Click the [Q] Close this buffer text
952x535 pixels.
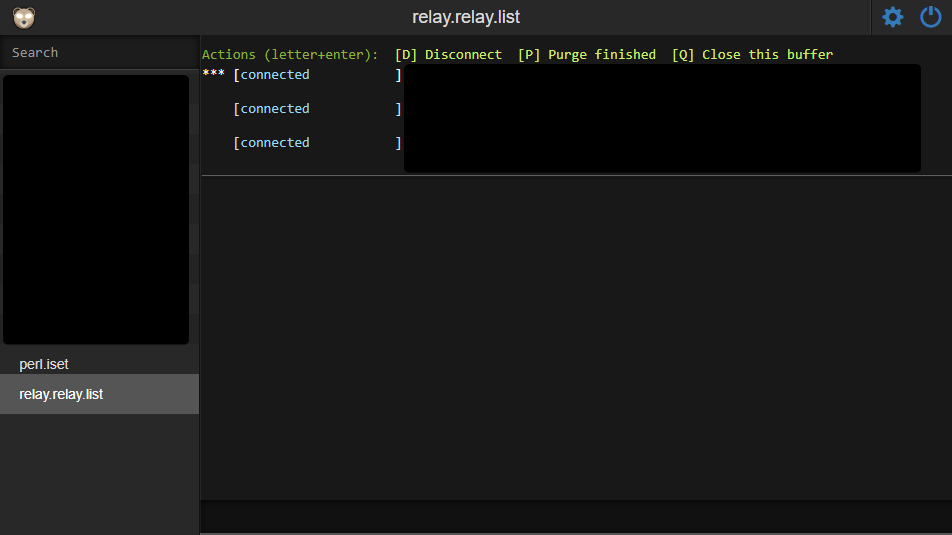(752, 55)
